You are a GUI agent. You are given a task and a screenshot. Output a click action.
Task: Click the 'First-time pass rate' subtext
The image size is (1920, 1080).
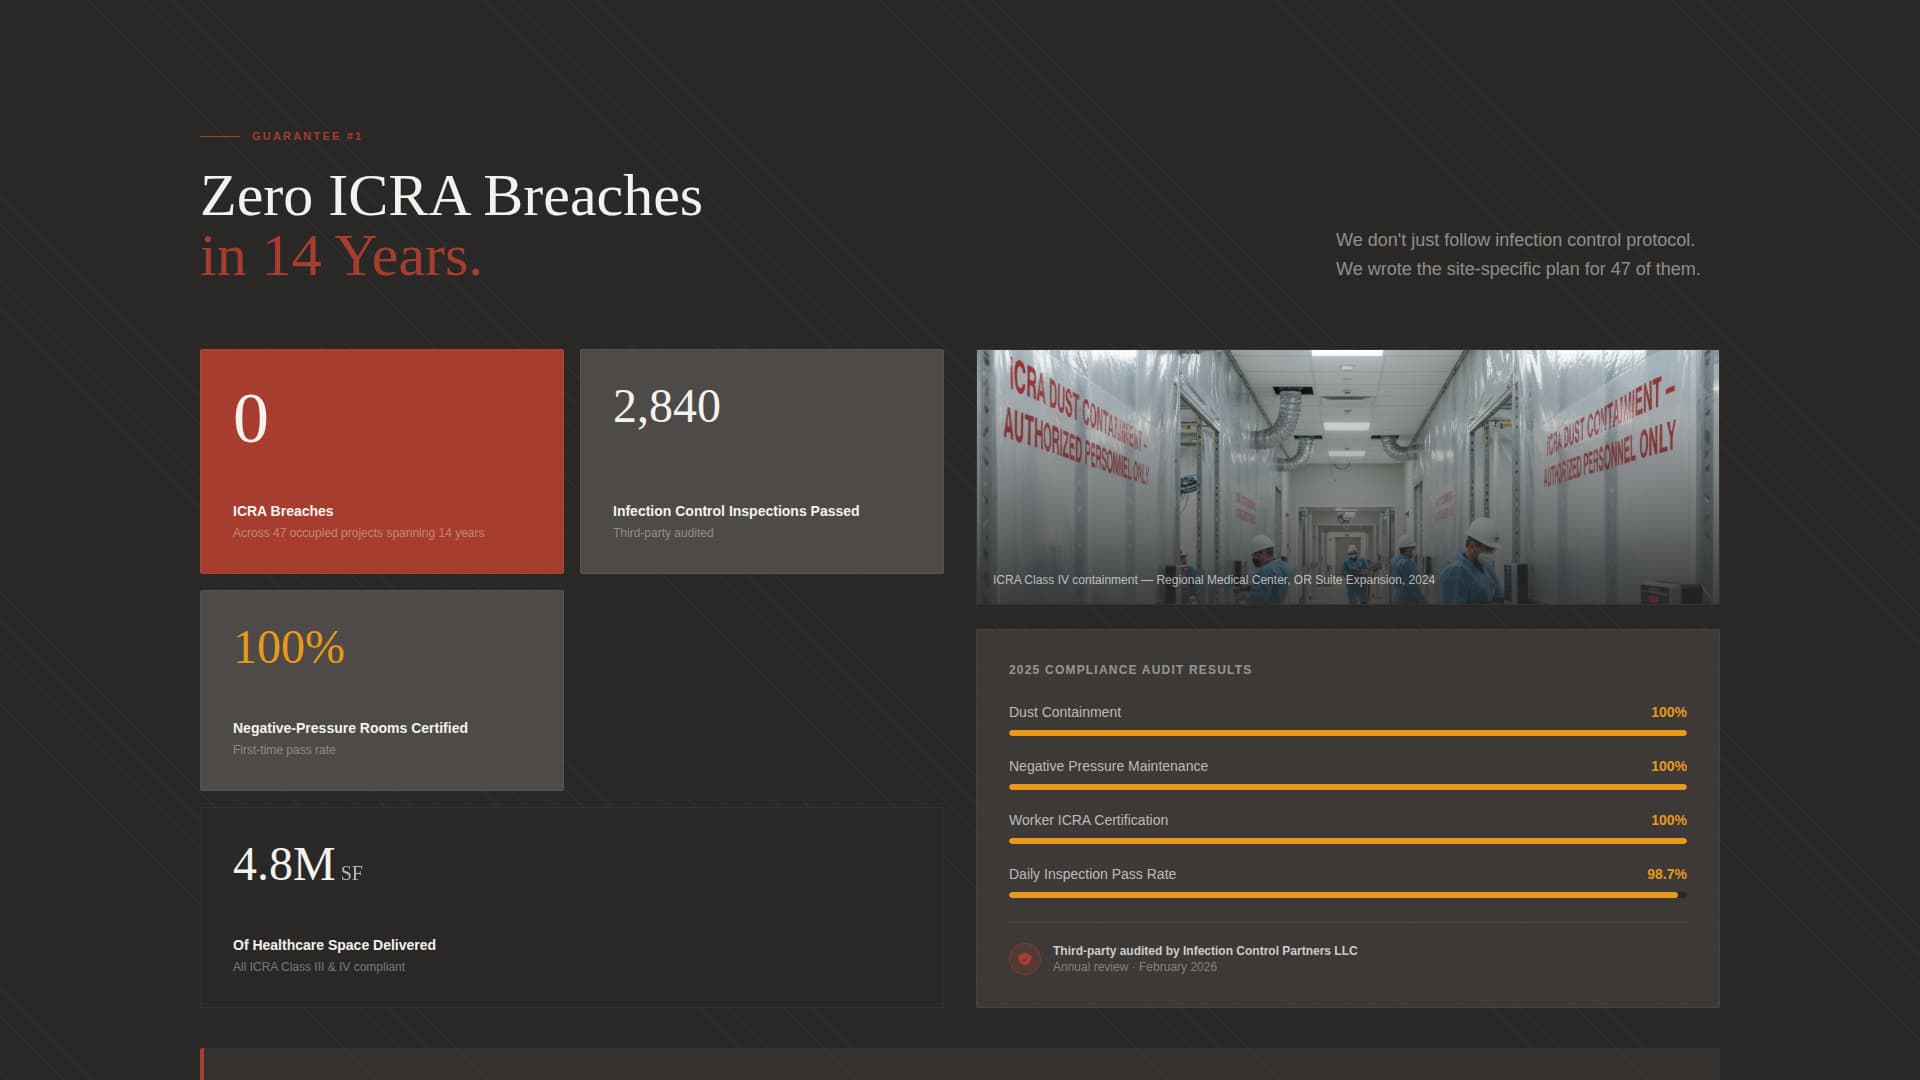pyautogui.click(x=284, y=750)
